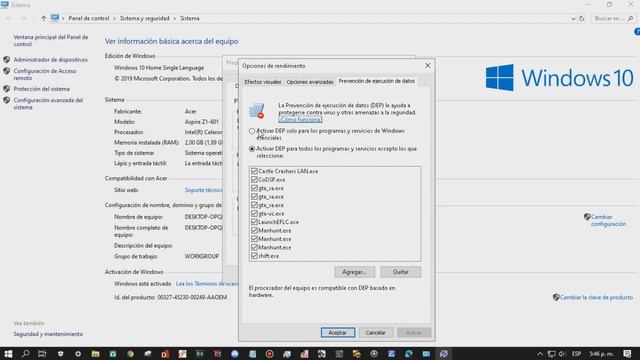Click the shield icon beside Configuración de Acceso remoto
The width and height of the screenshot is (640, 360).
7,71
